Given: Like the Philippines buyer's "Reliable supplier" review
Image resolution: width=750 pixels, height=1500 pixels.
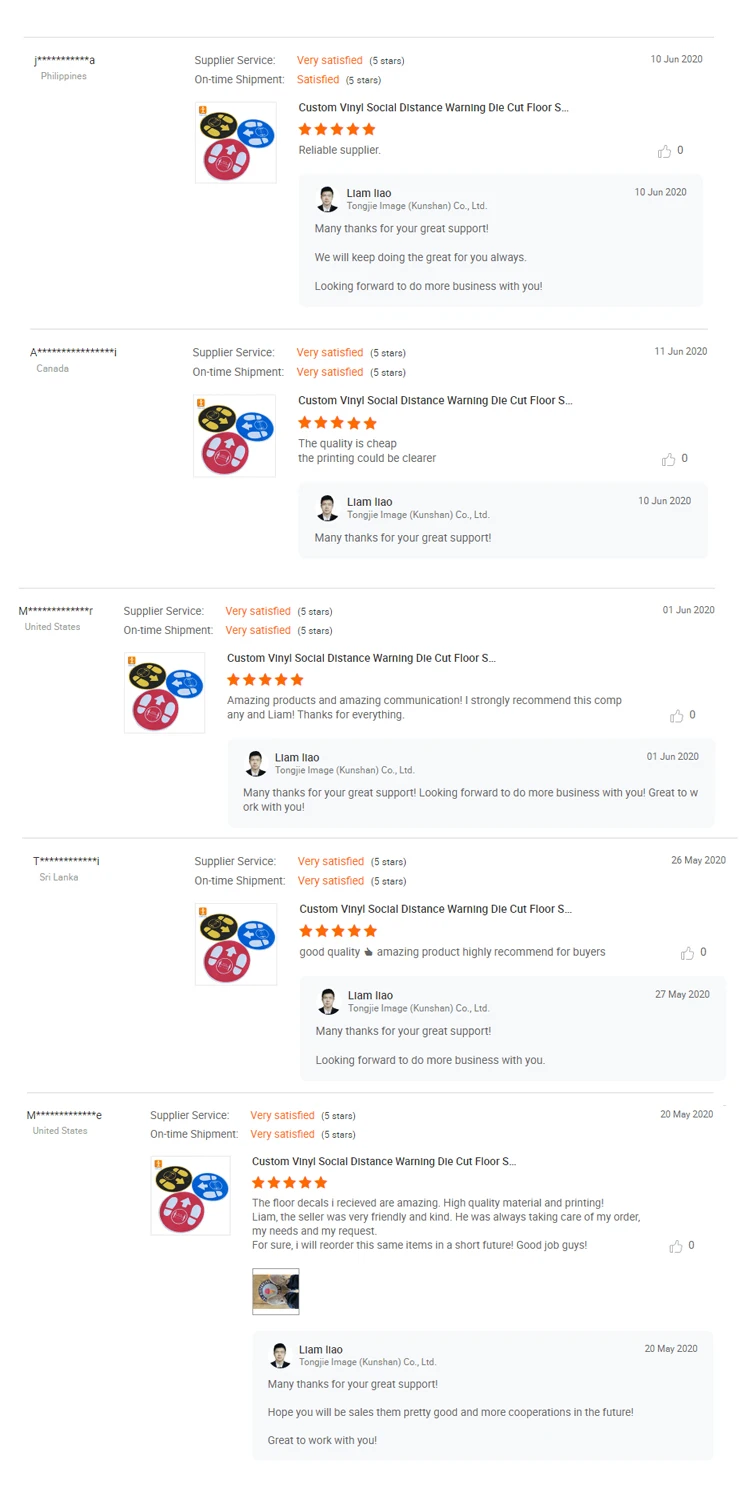Looking at the screenshot, I should pos(664,151).
